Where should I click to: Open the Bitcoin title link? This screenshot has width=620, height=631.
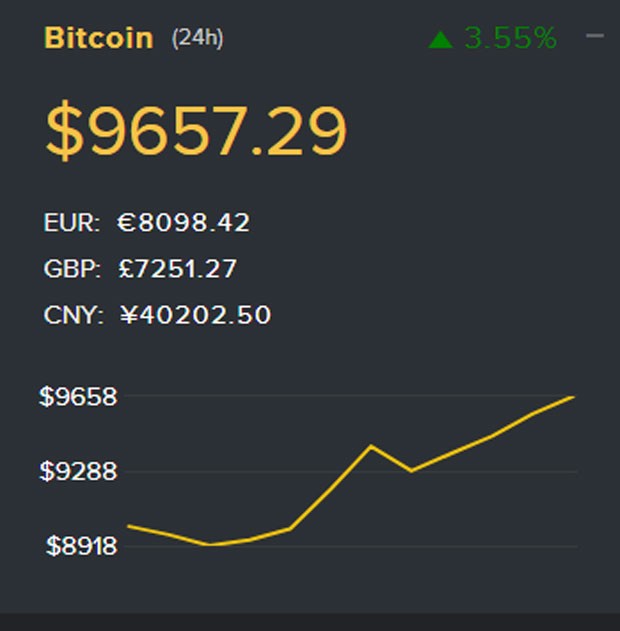tap(99, 38)
